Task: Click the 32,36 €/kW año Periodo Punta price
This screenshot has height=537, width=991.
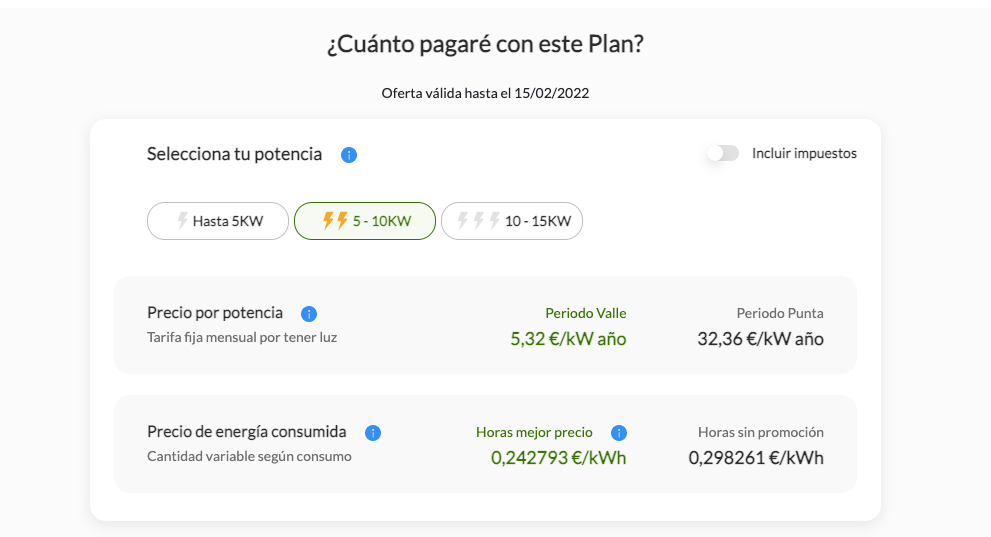Action: pyautogui.click(x=760, y=339)
